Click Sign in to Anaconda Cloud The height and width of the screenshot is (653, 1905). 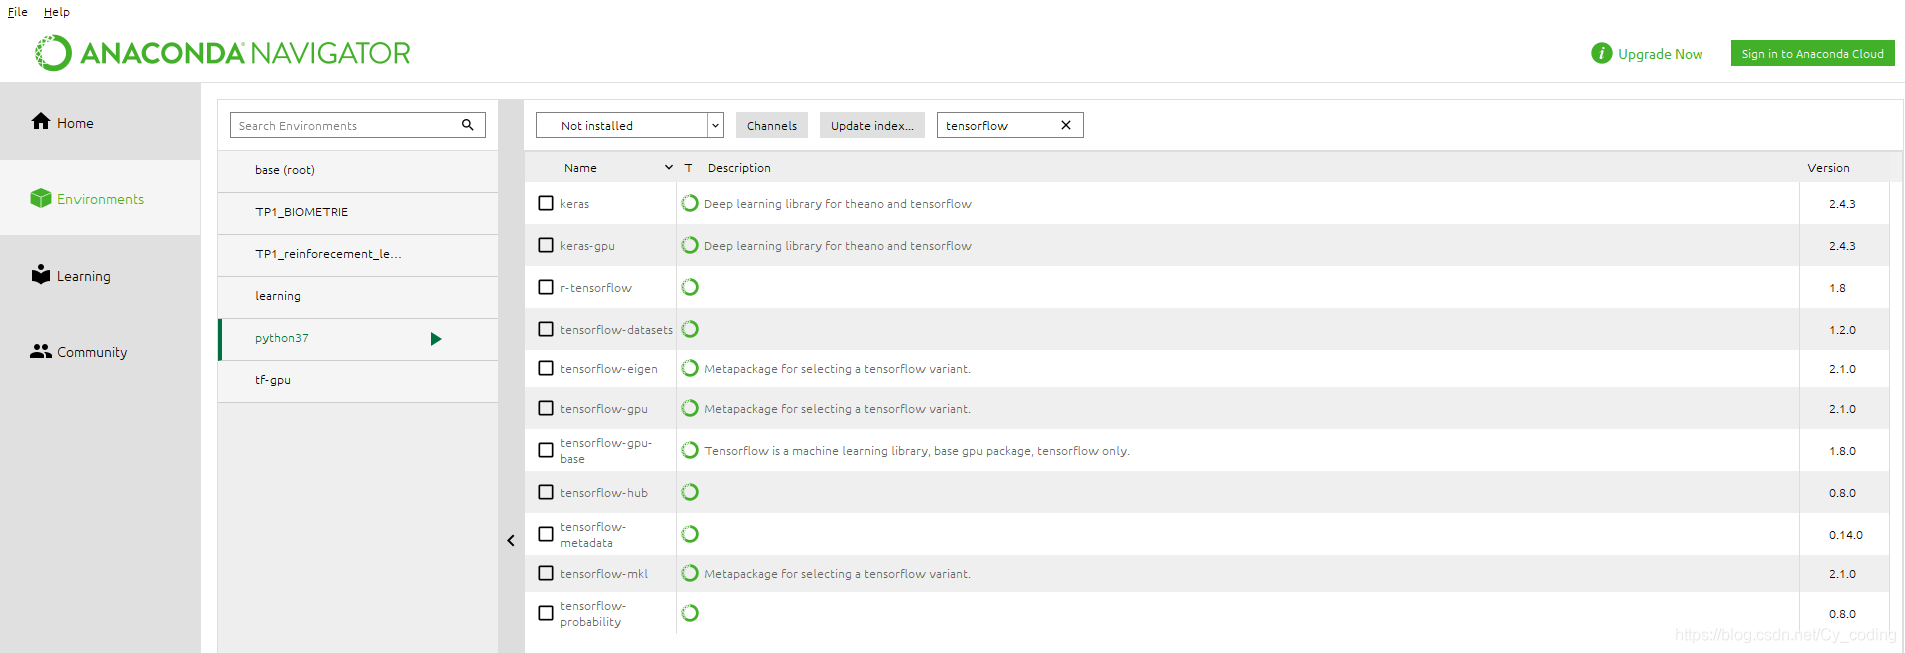click(1812, 53)
